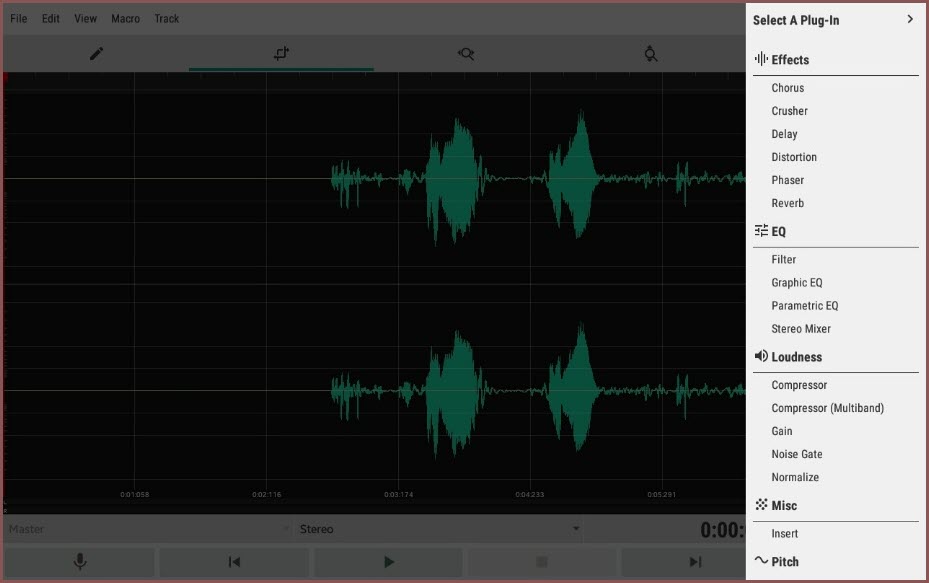Select the vertical zoom tool
This screenshot has height=583, width=929.
[650, 54]
